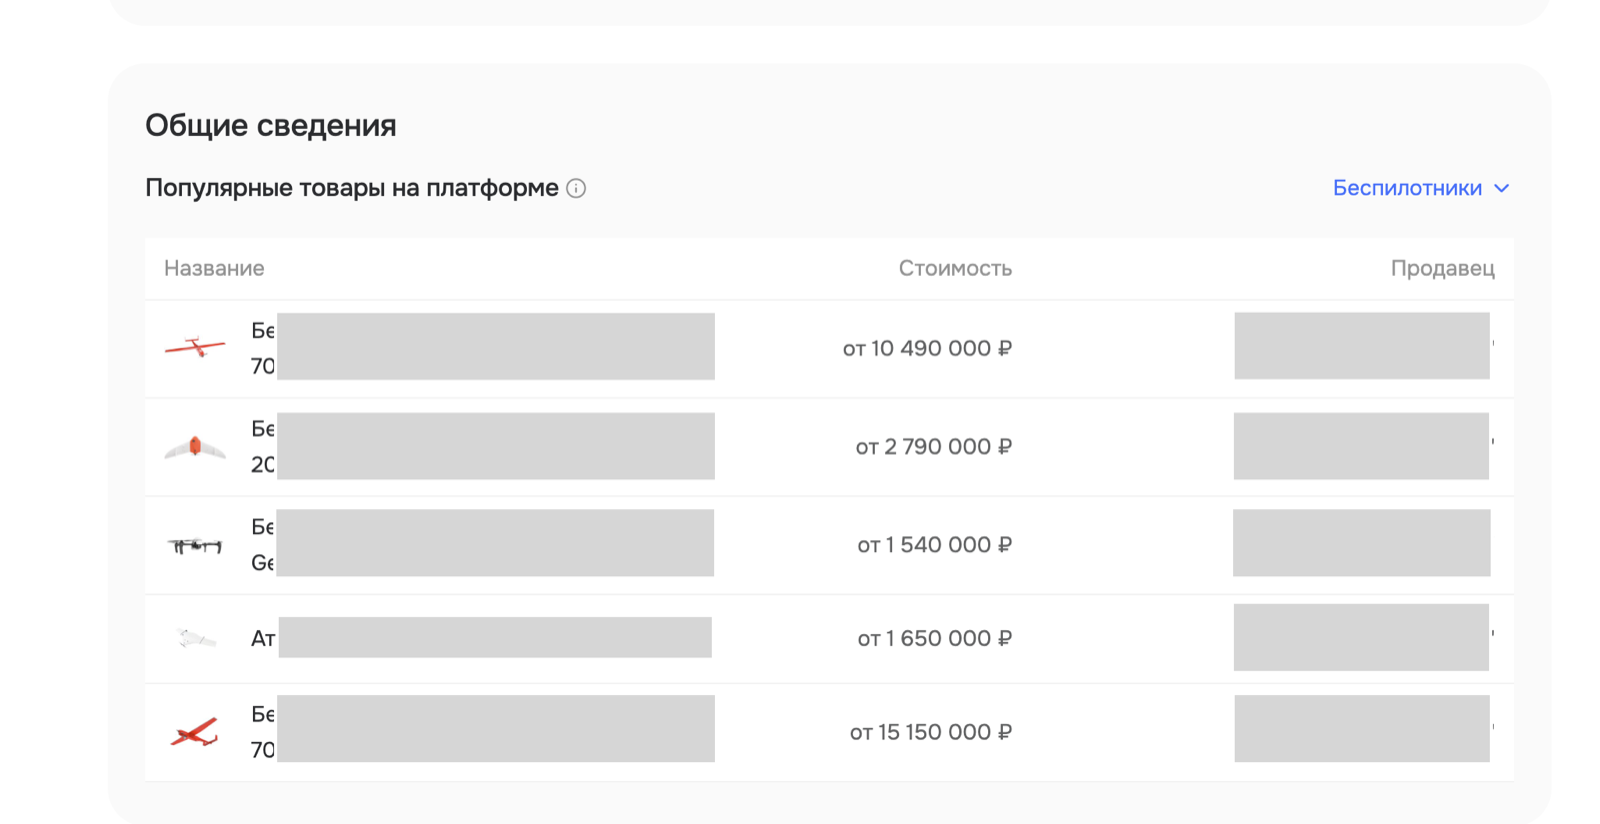The image size is (1600, 824).
Task: Click the price от 10 490 000 ₽
Action: [927, 348]
